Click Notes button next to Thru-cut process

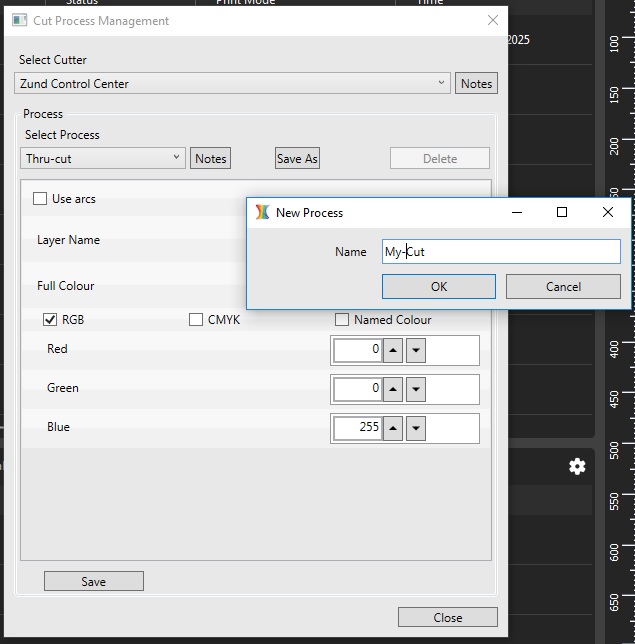pyautogui.click(x=210, y=158)
